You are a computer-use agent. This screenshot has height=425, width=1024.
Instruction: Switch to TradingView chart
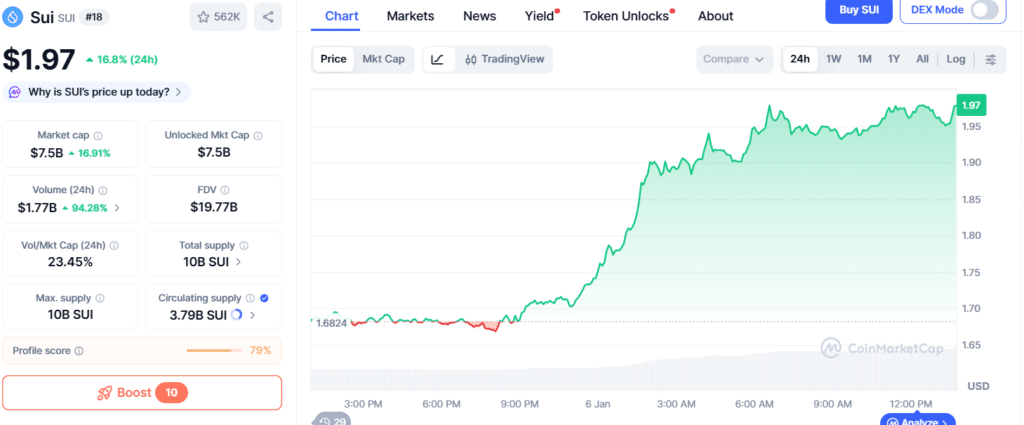pyautogui.click(x=504, y=59)
